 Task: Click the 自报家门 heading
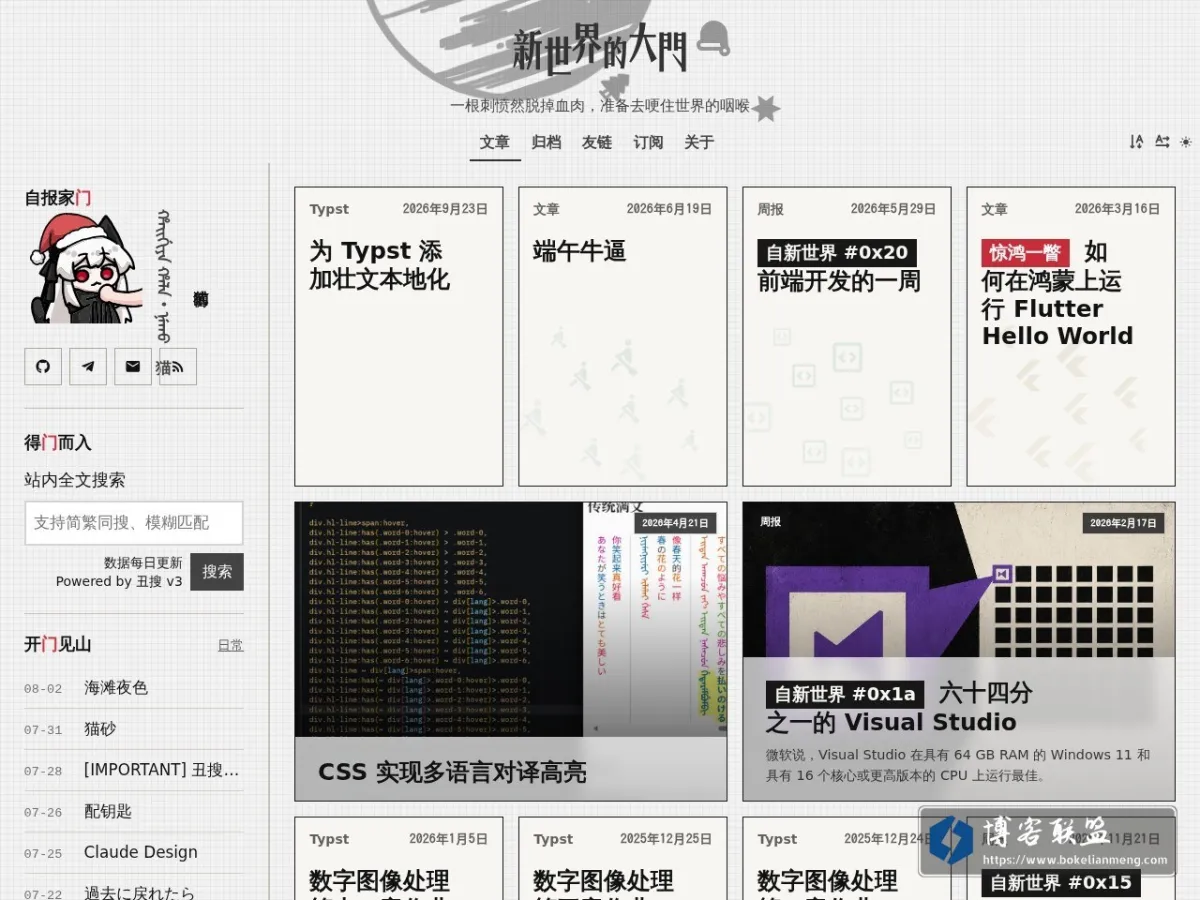pyautogui.click(x=58, y=198)
